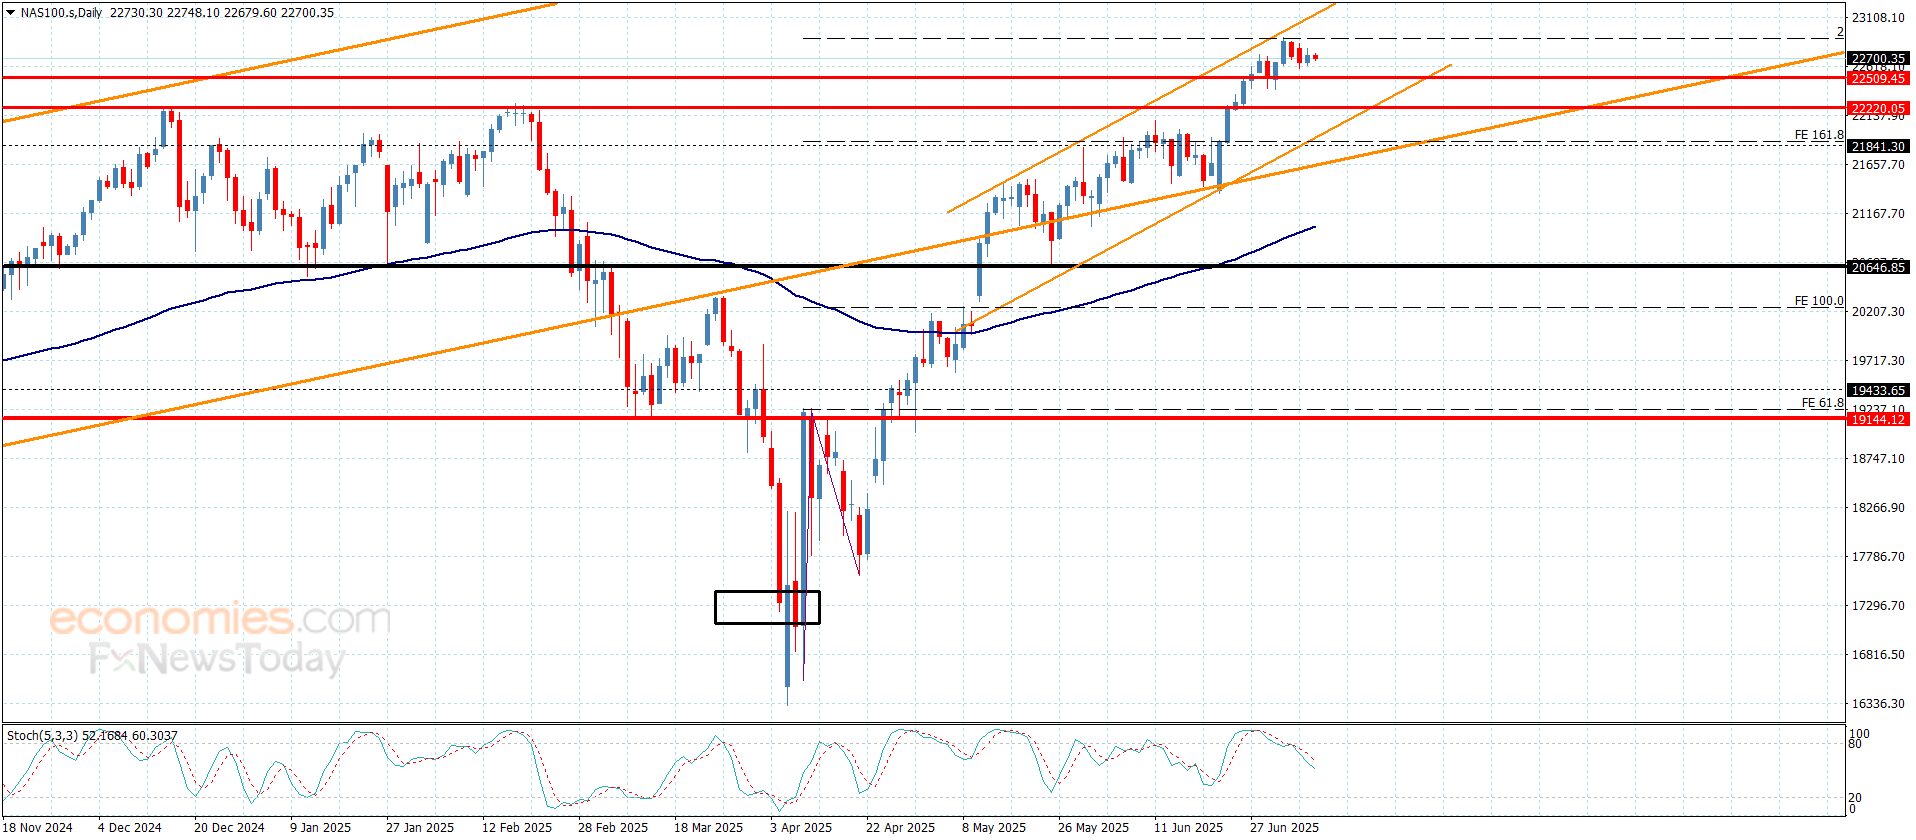Image resolution: width=1916 pixels, height=840 pixels.
Task: Click the 20207.30 price scale value
Action: [x=1878, y=311]
